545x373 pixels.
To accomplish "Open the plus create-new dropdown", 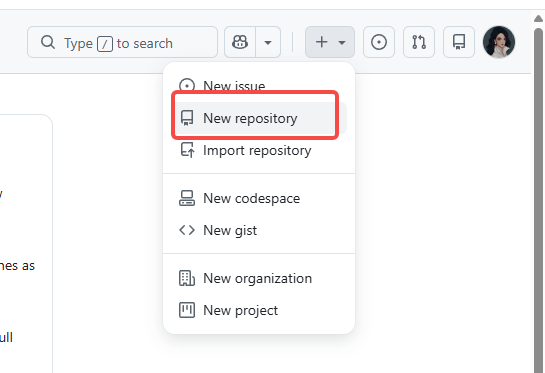I will (330, 42).
